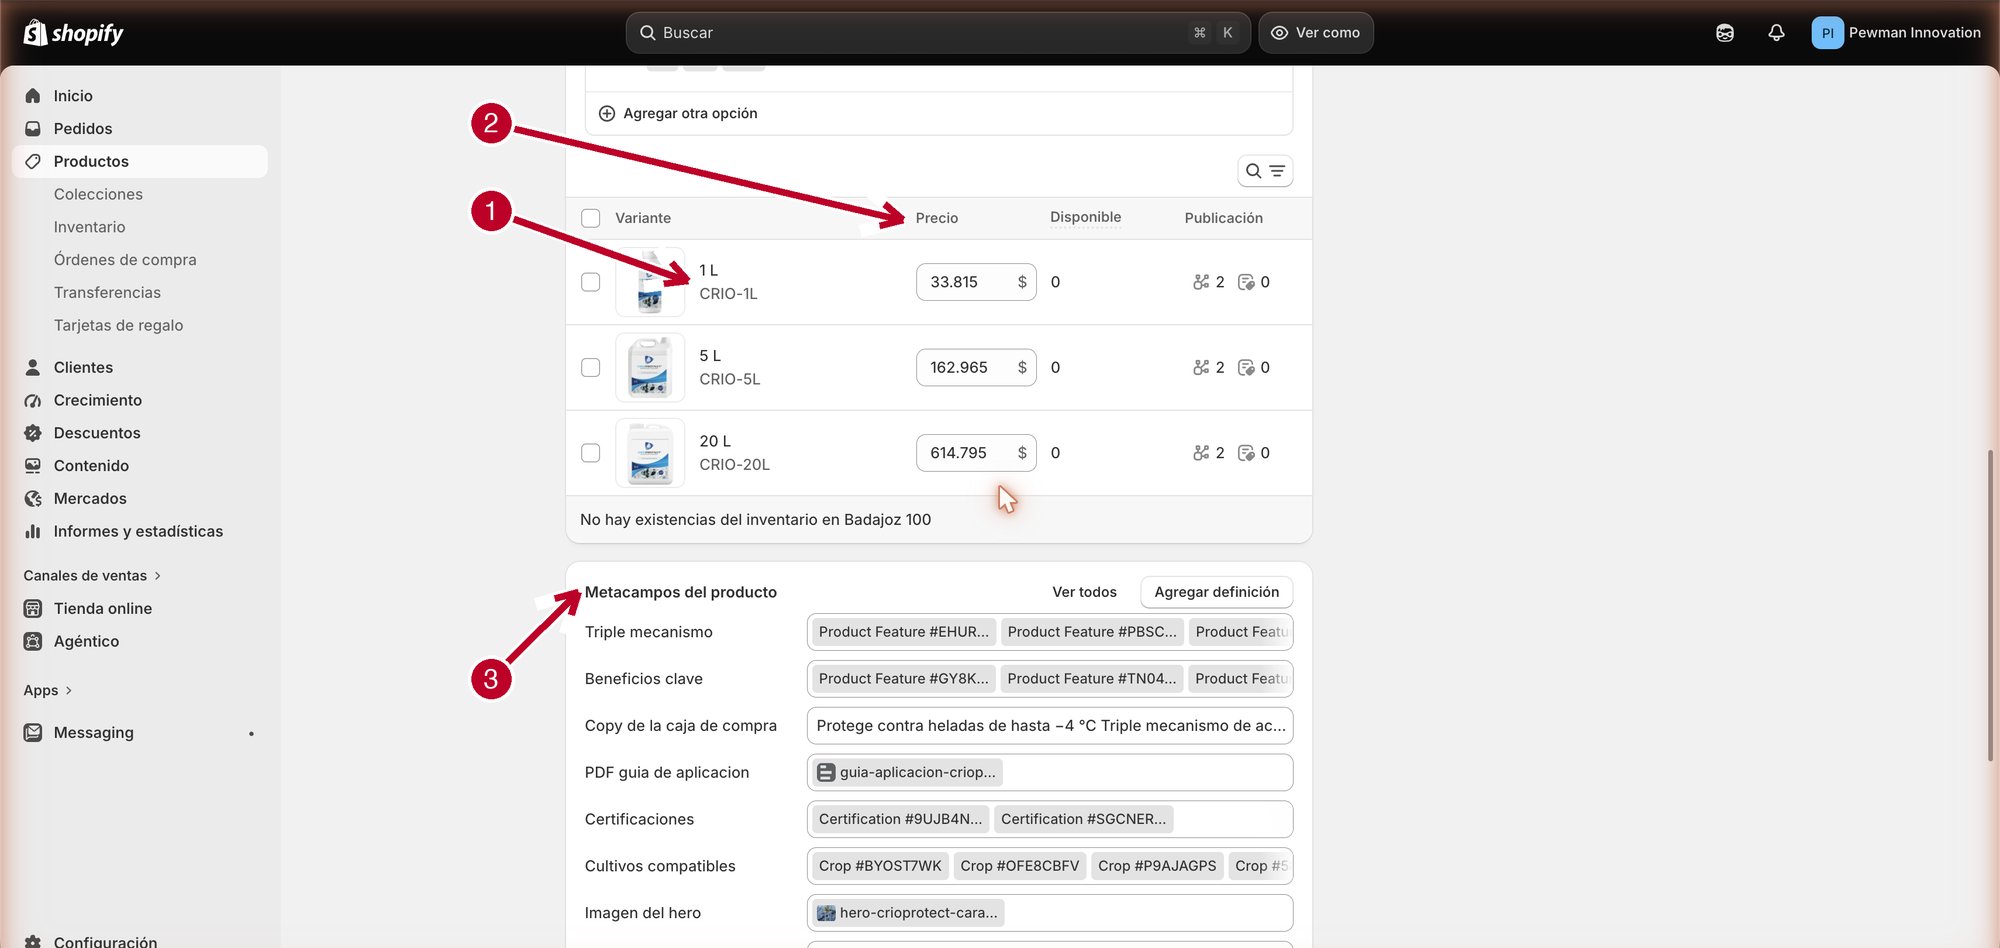2000x948 pixels.
Task: Click the plus icon for Agregar otra opción
Action: [607, 113]
